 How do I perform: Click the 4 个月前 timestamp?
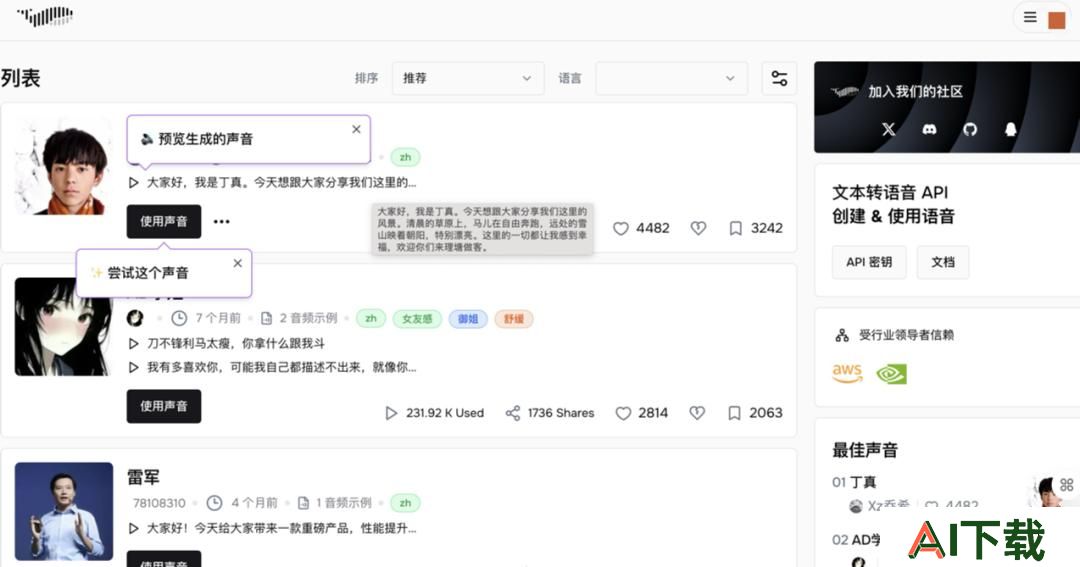point(254,503)
